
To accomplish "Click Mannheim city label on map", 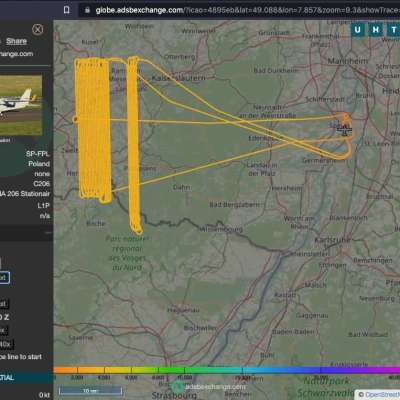I will (x=348, y=61).
